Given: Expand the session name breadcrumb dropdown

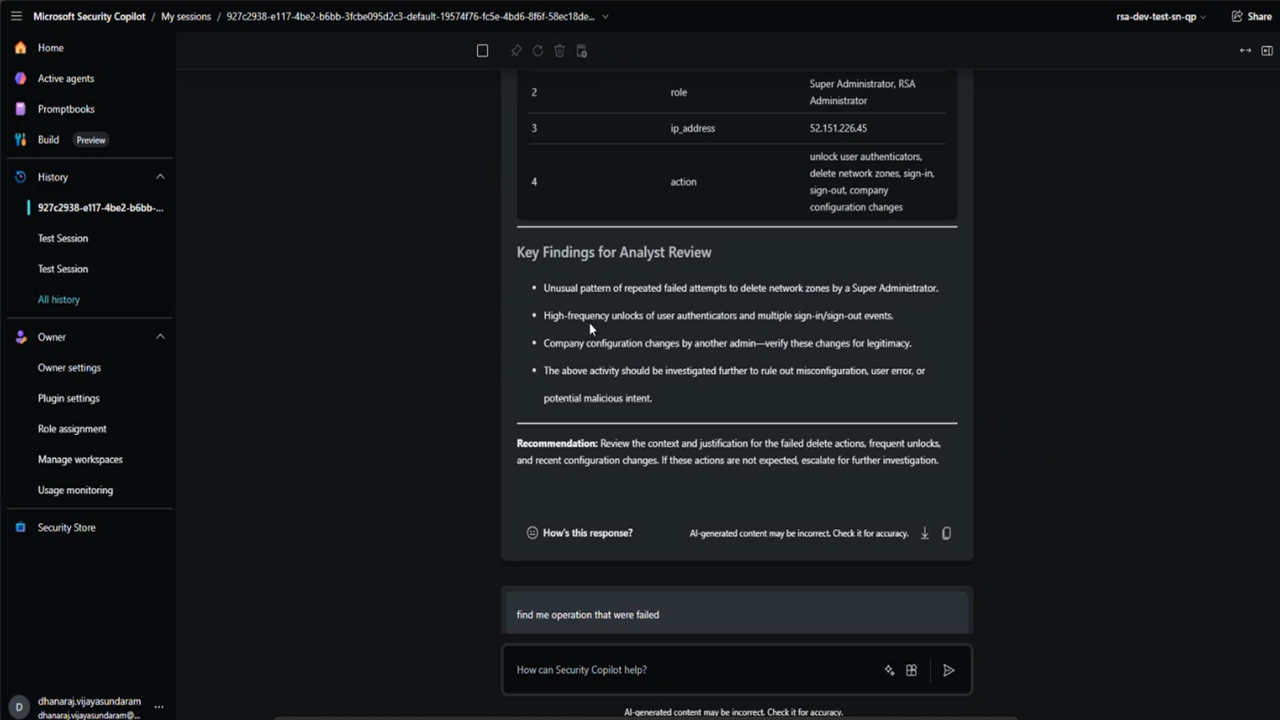Looking at the screenshot, I should click(x=605, y=16).
